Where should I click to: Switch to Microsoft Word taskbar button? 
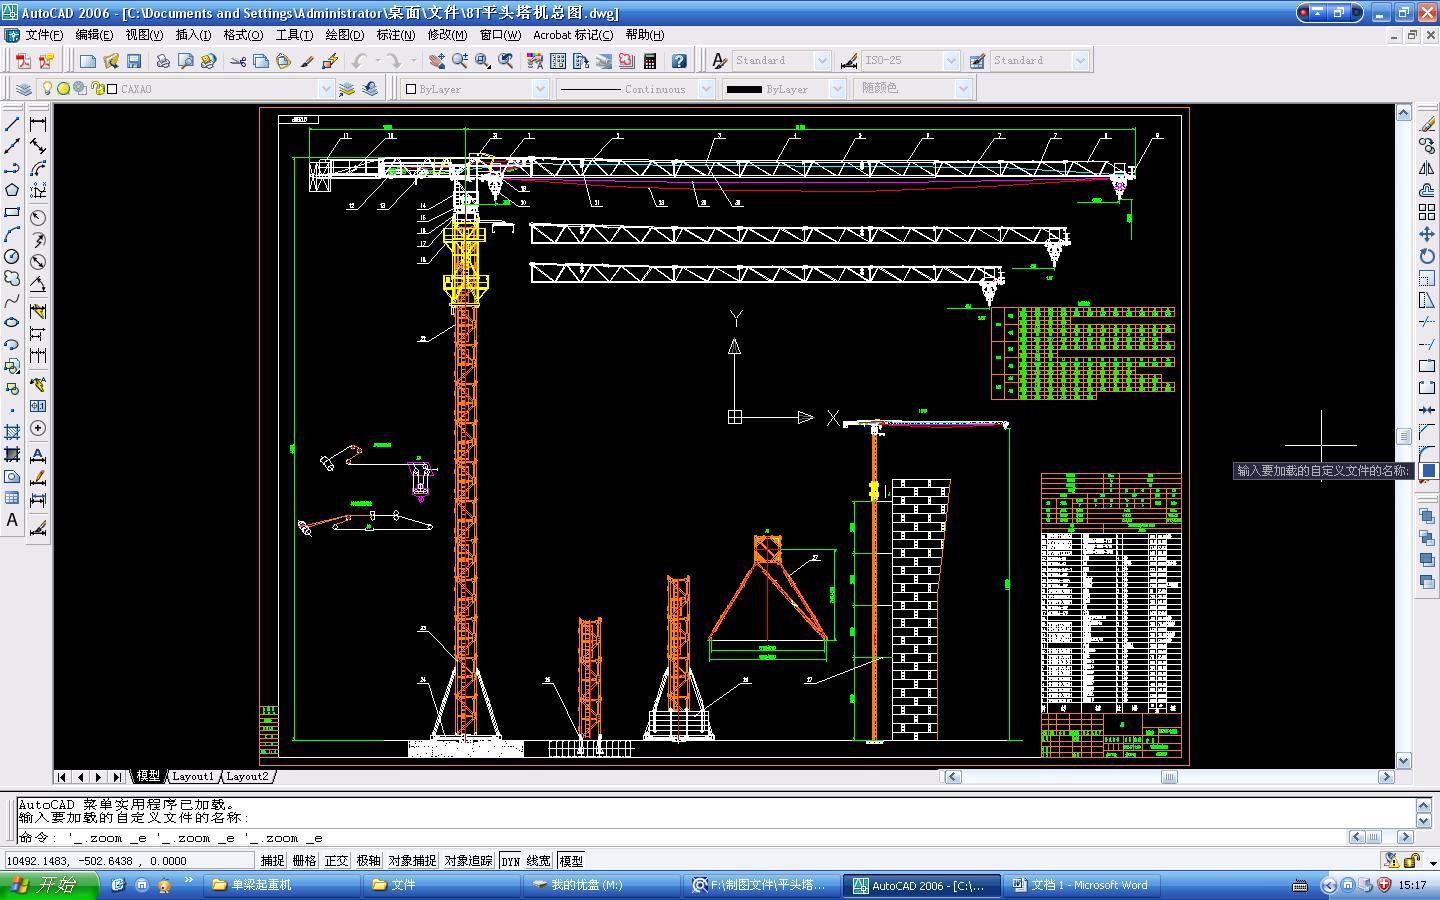(1080, 885)
